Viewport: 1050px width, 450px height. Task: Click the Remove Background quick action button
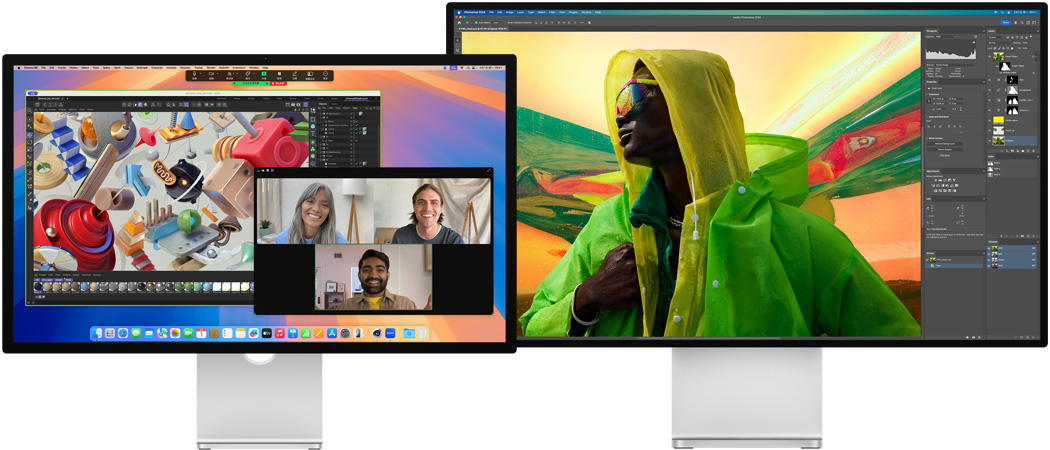point(945,144)
